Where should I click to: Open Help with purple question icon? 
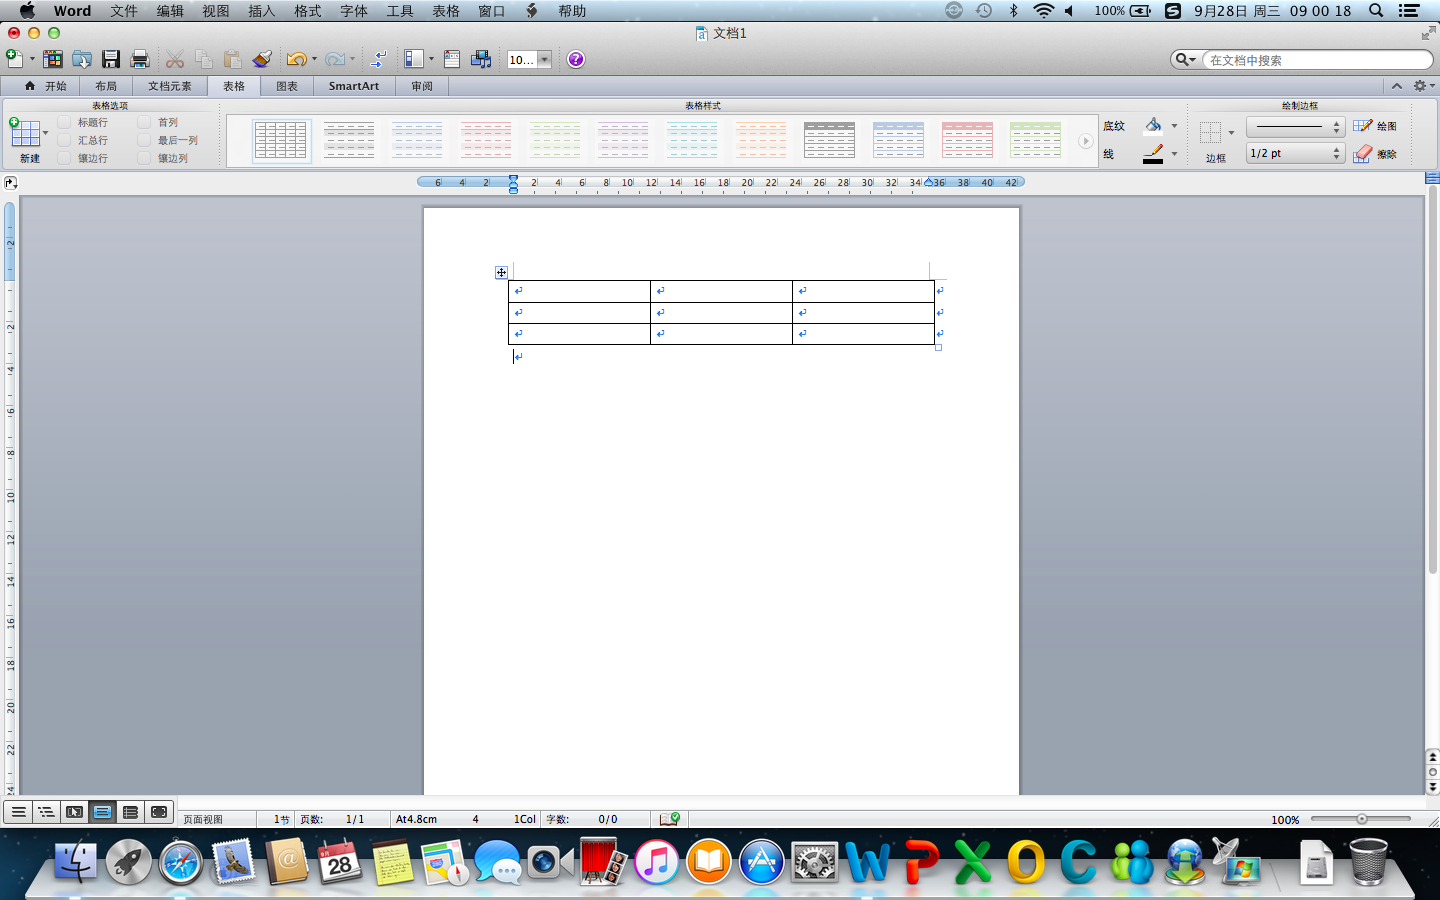point(576,59)
